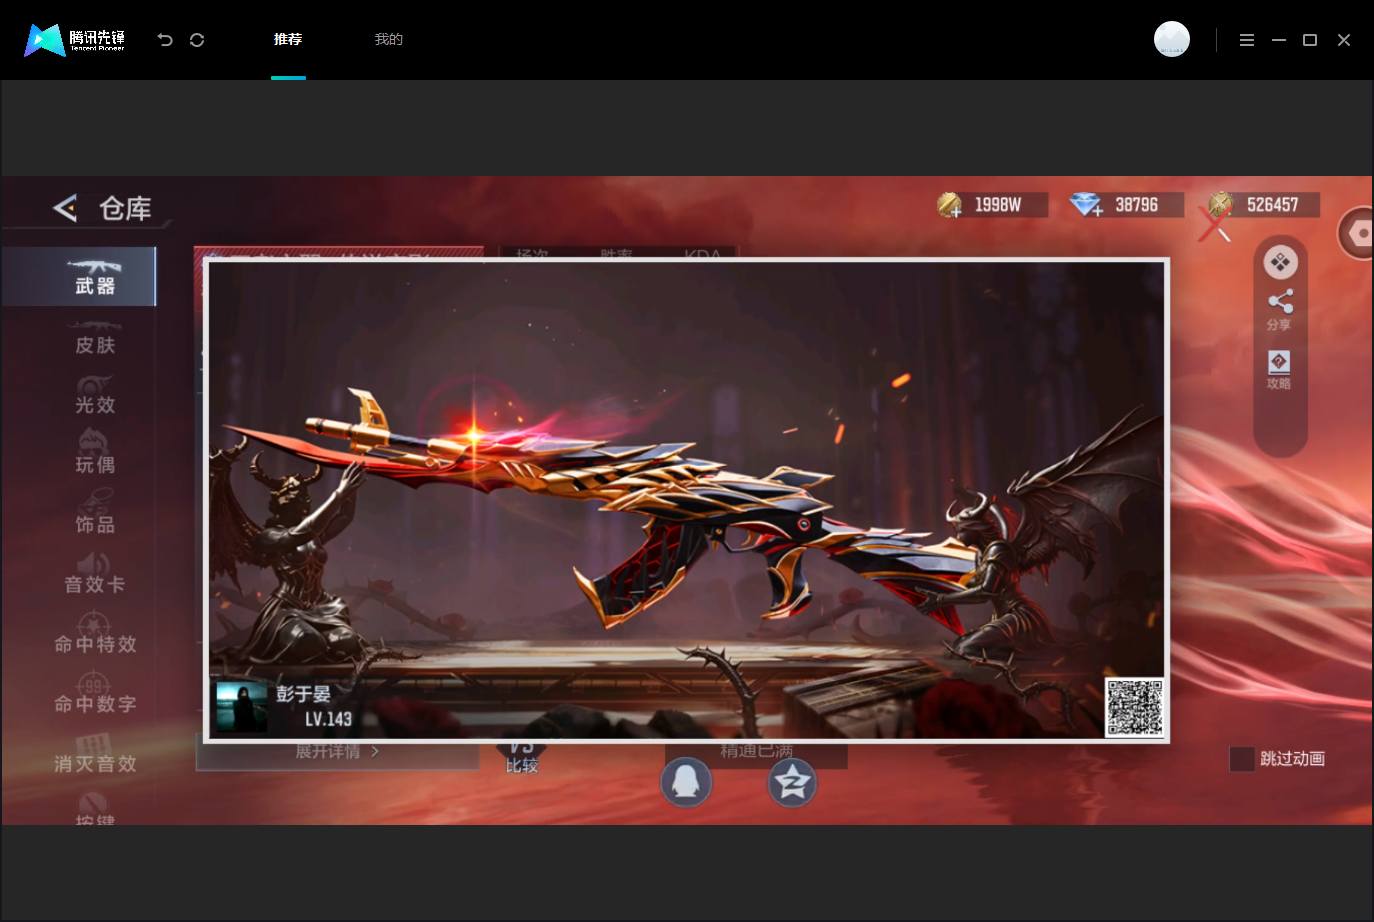Screen dimensions: 1374x922
Task: Refresh the page with reload icon
Action: click(197, 40)
